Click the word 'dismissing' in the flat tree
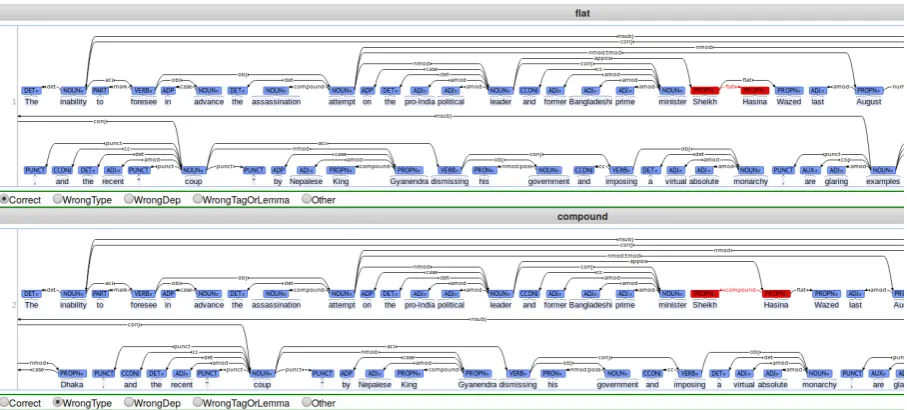 449,181
